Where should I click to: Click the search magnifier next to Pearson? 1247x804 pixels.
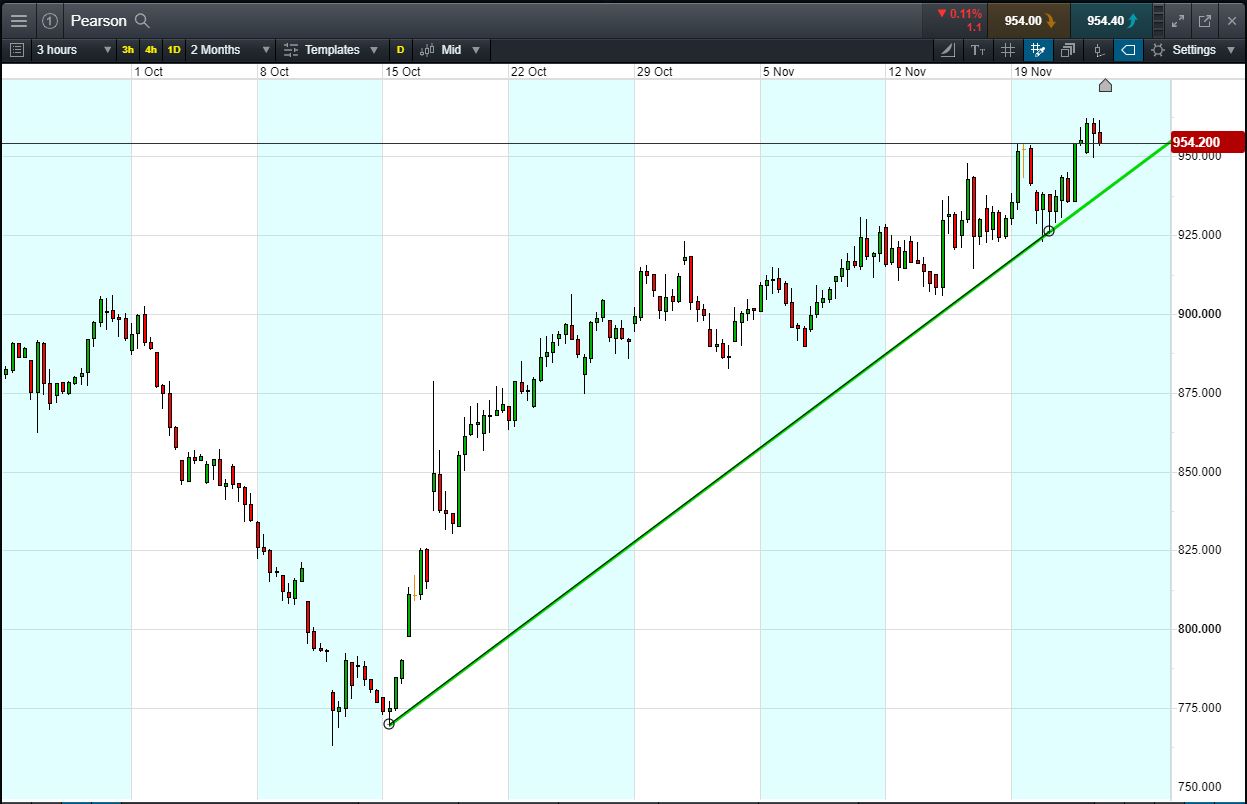(x=142, y=20)
